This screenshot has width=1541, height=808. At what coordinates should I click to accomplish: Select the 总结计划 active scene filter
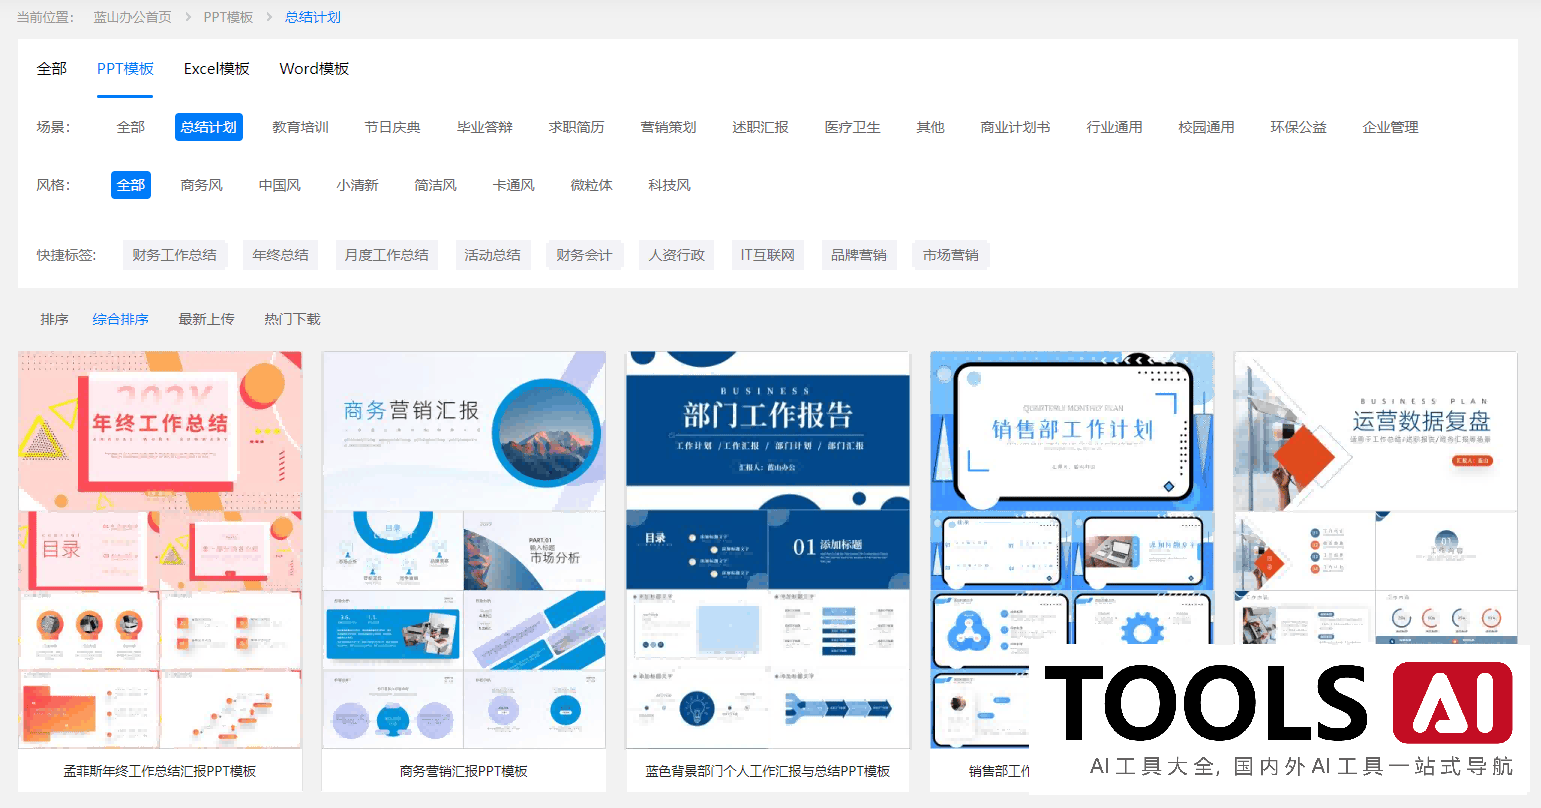pyautogui.click(x=208, y=127)
